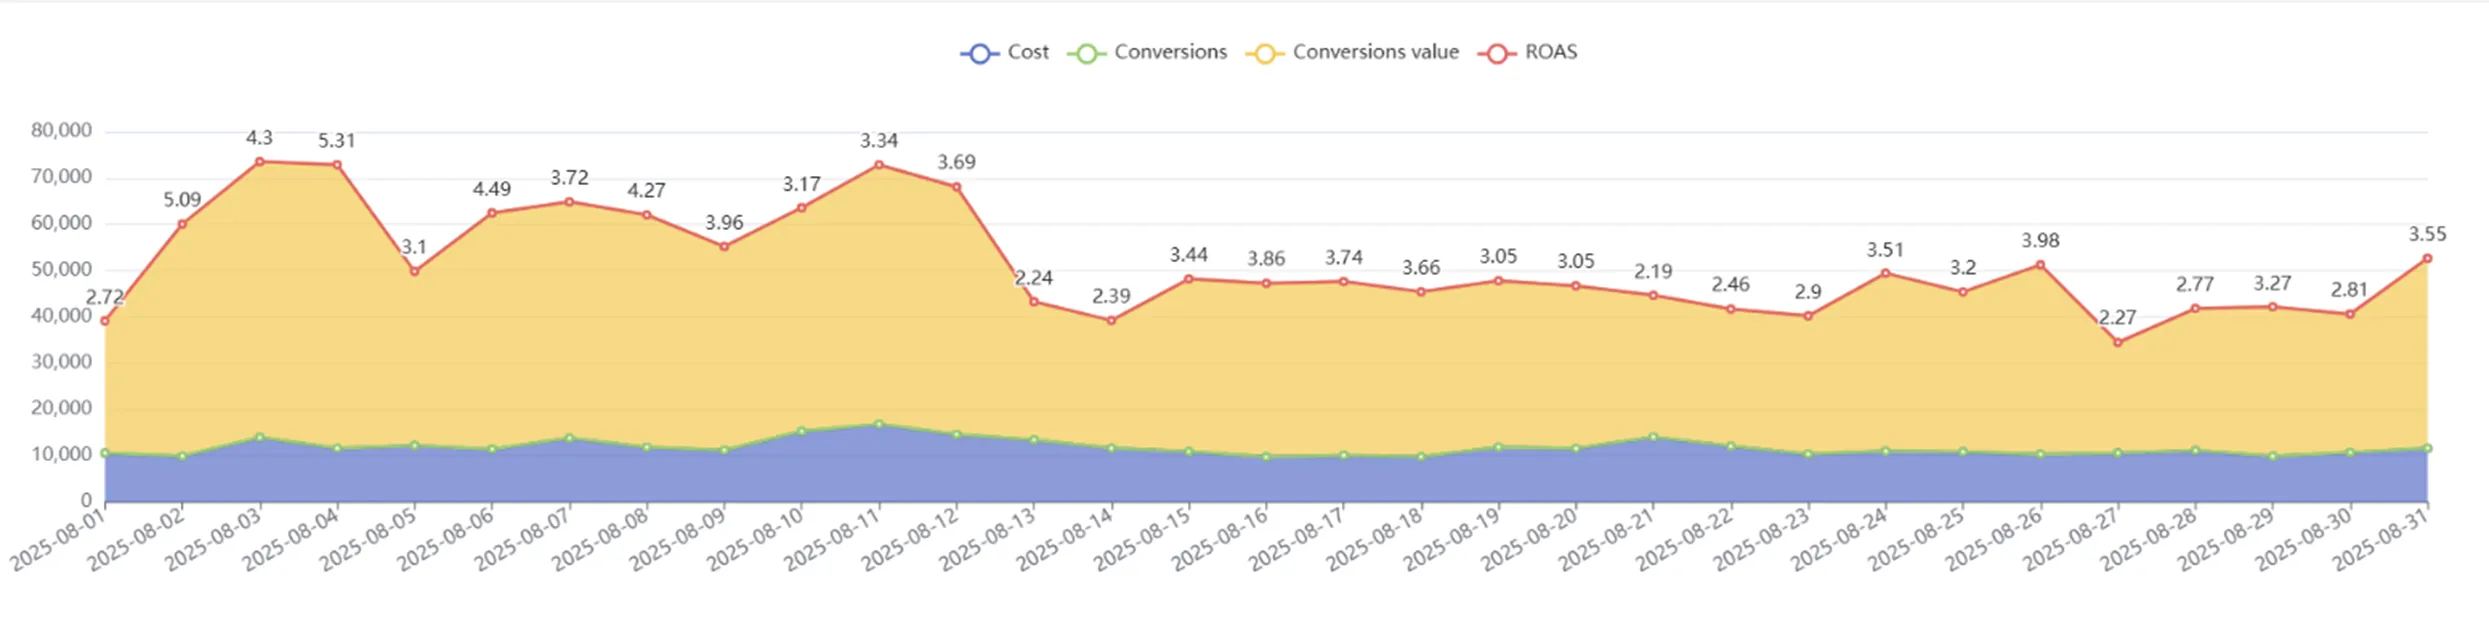Viewport: 2489px width, 621px height.
Task: Click the ROAS marker labeled 3.1
Action: tap(414, 271)
